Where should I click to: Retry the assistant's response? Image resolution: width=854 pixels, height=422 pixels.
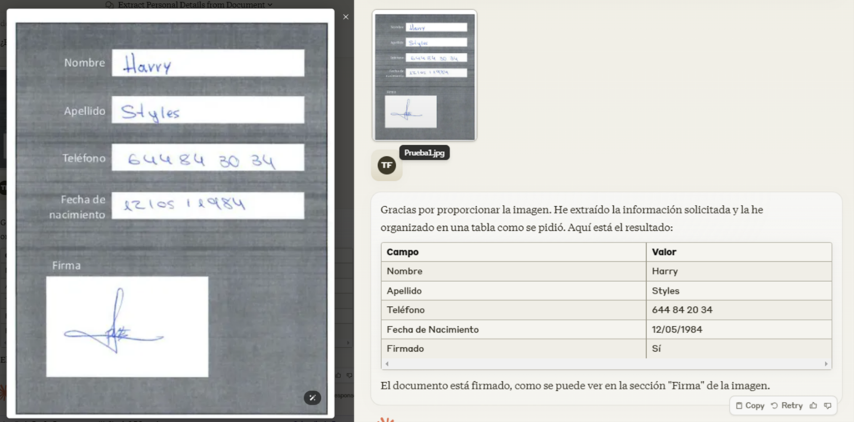(x=786, y=405)
